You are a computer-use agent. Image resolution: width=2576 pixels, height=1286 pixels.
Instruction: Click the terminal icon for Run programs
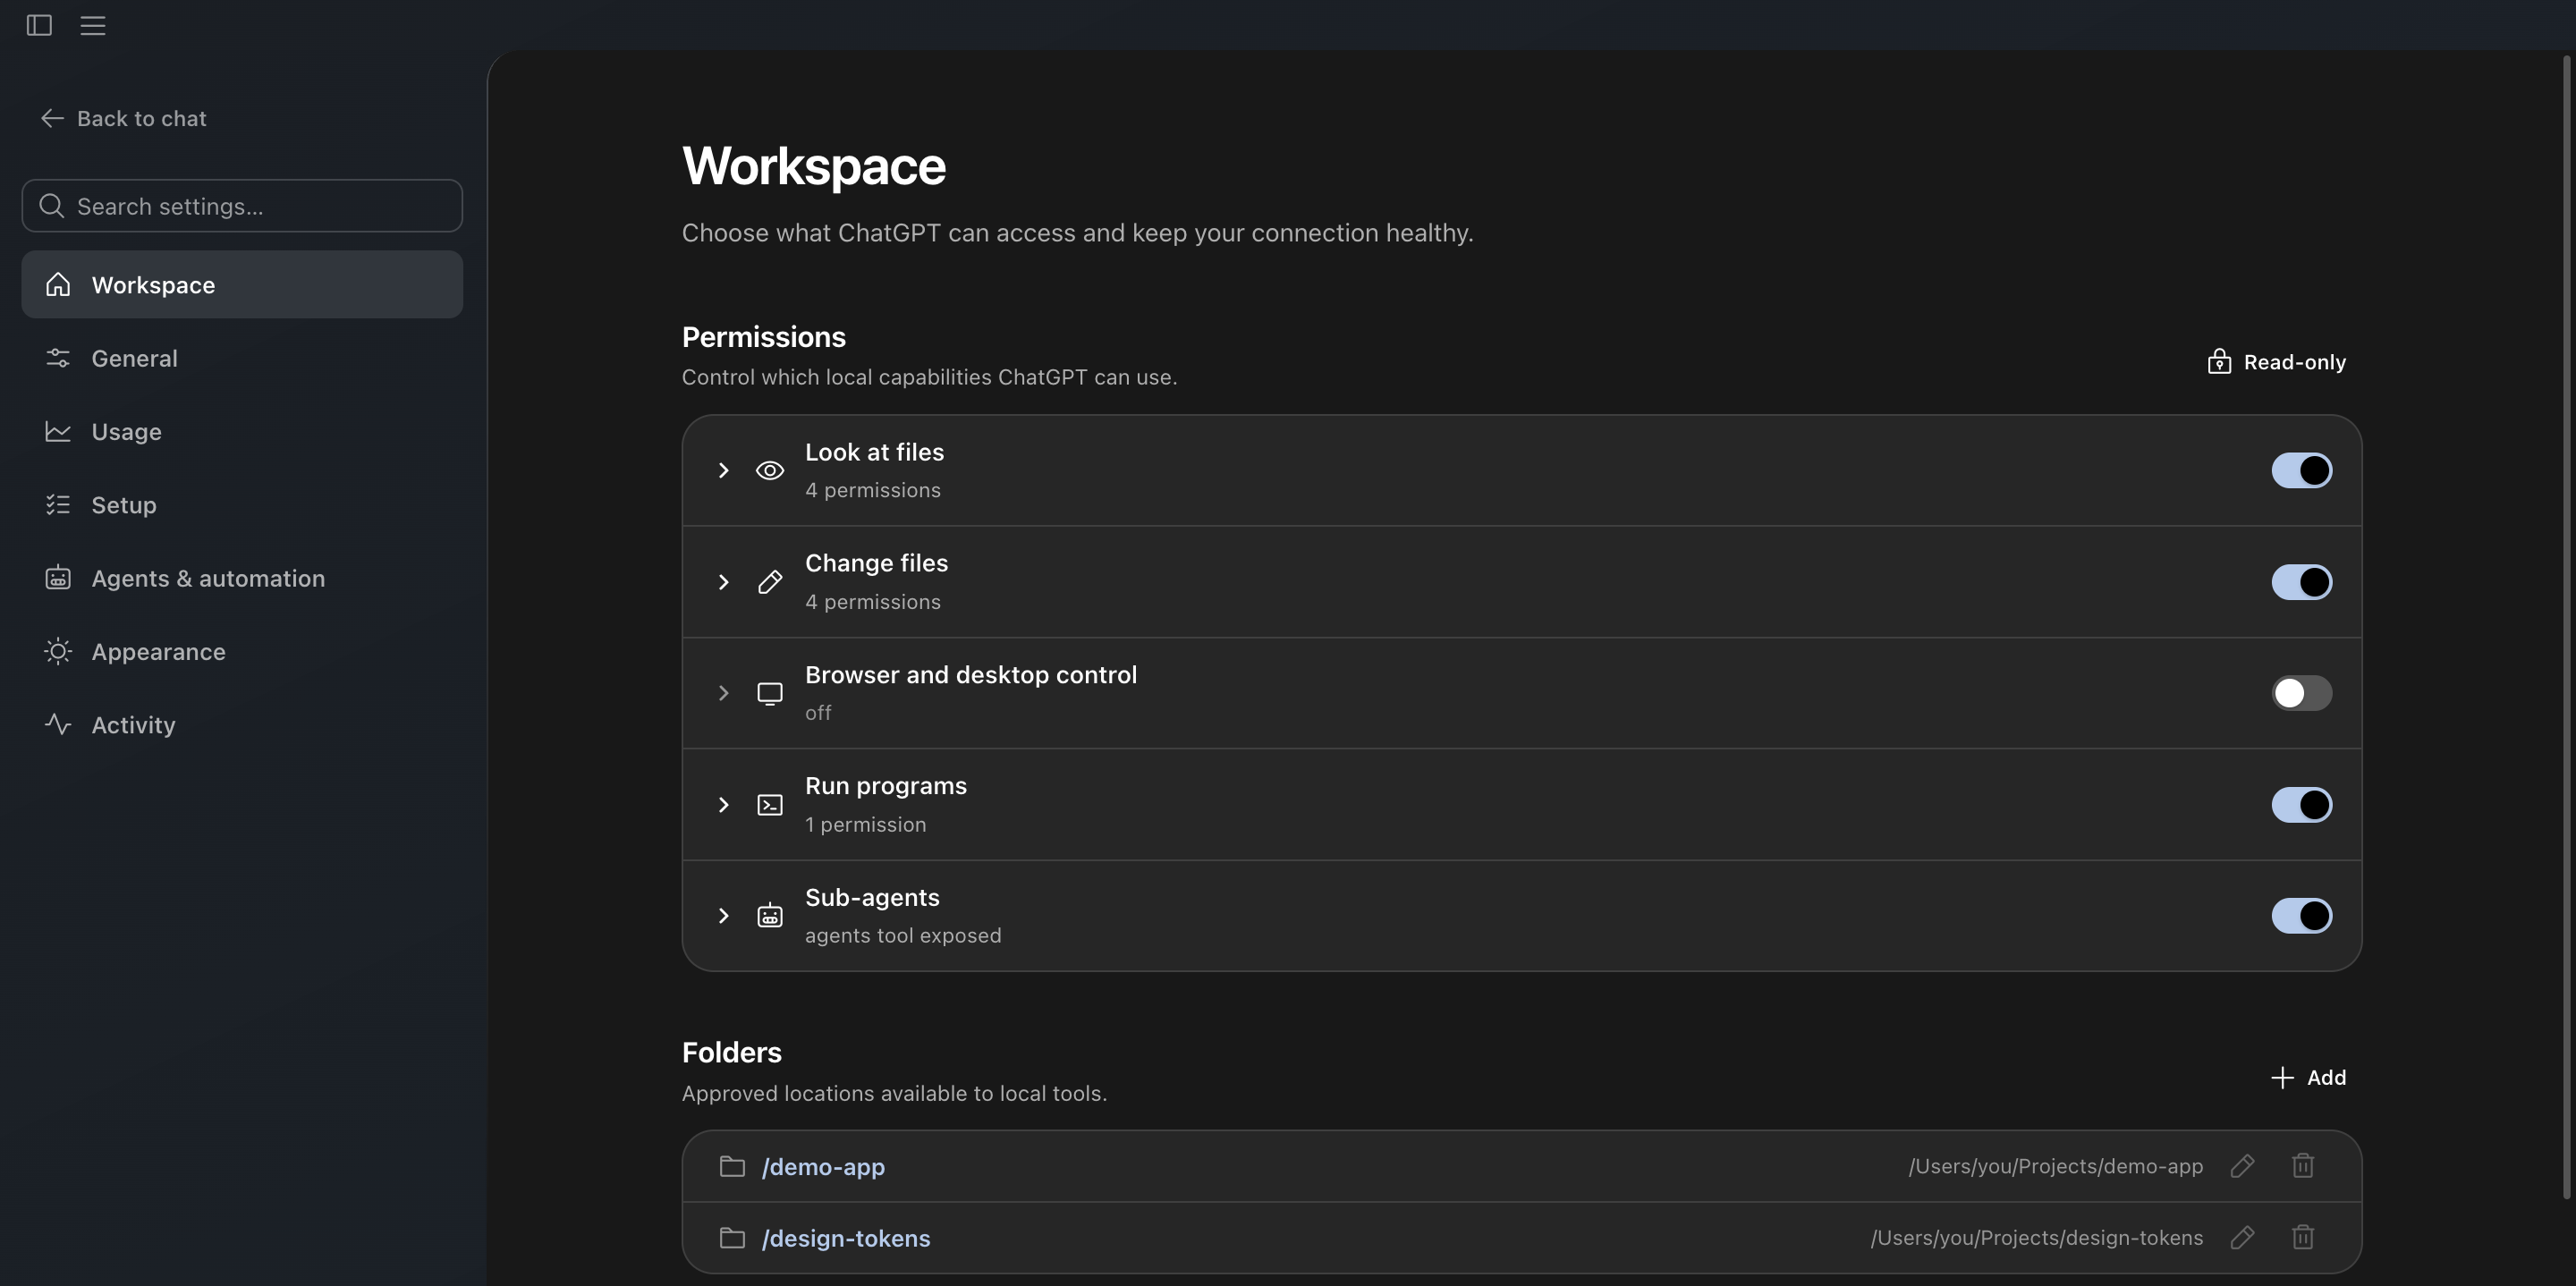769,805
